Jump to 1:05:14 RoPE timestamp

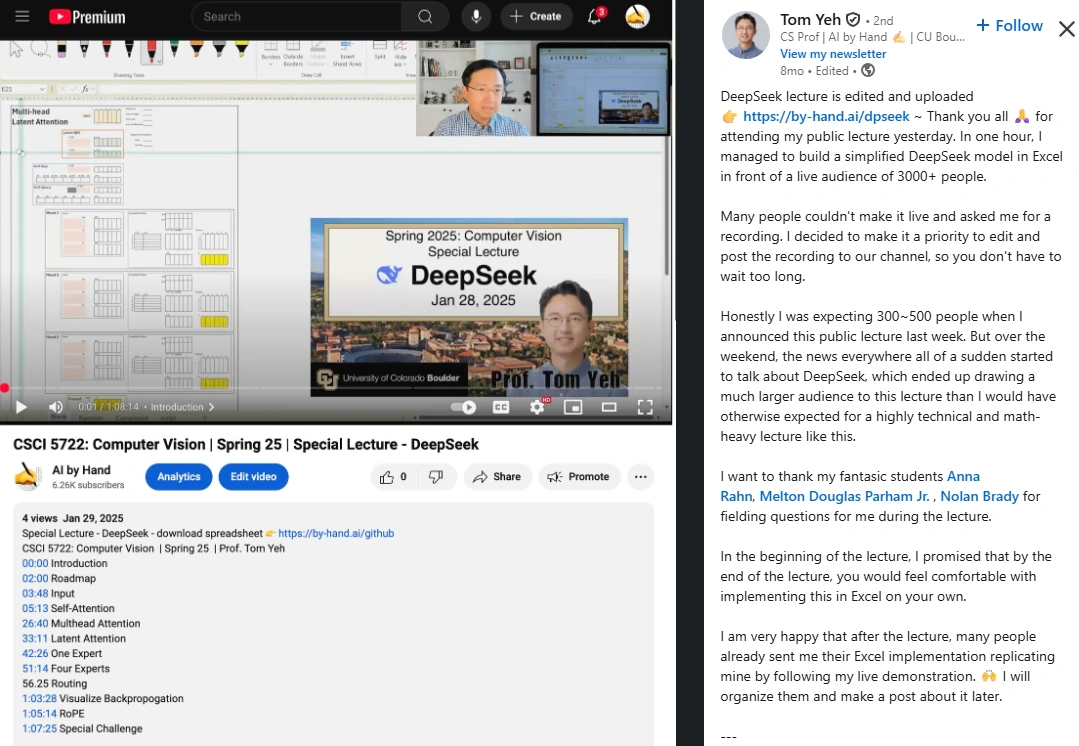point(39,714)
